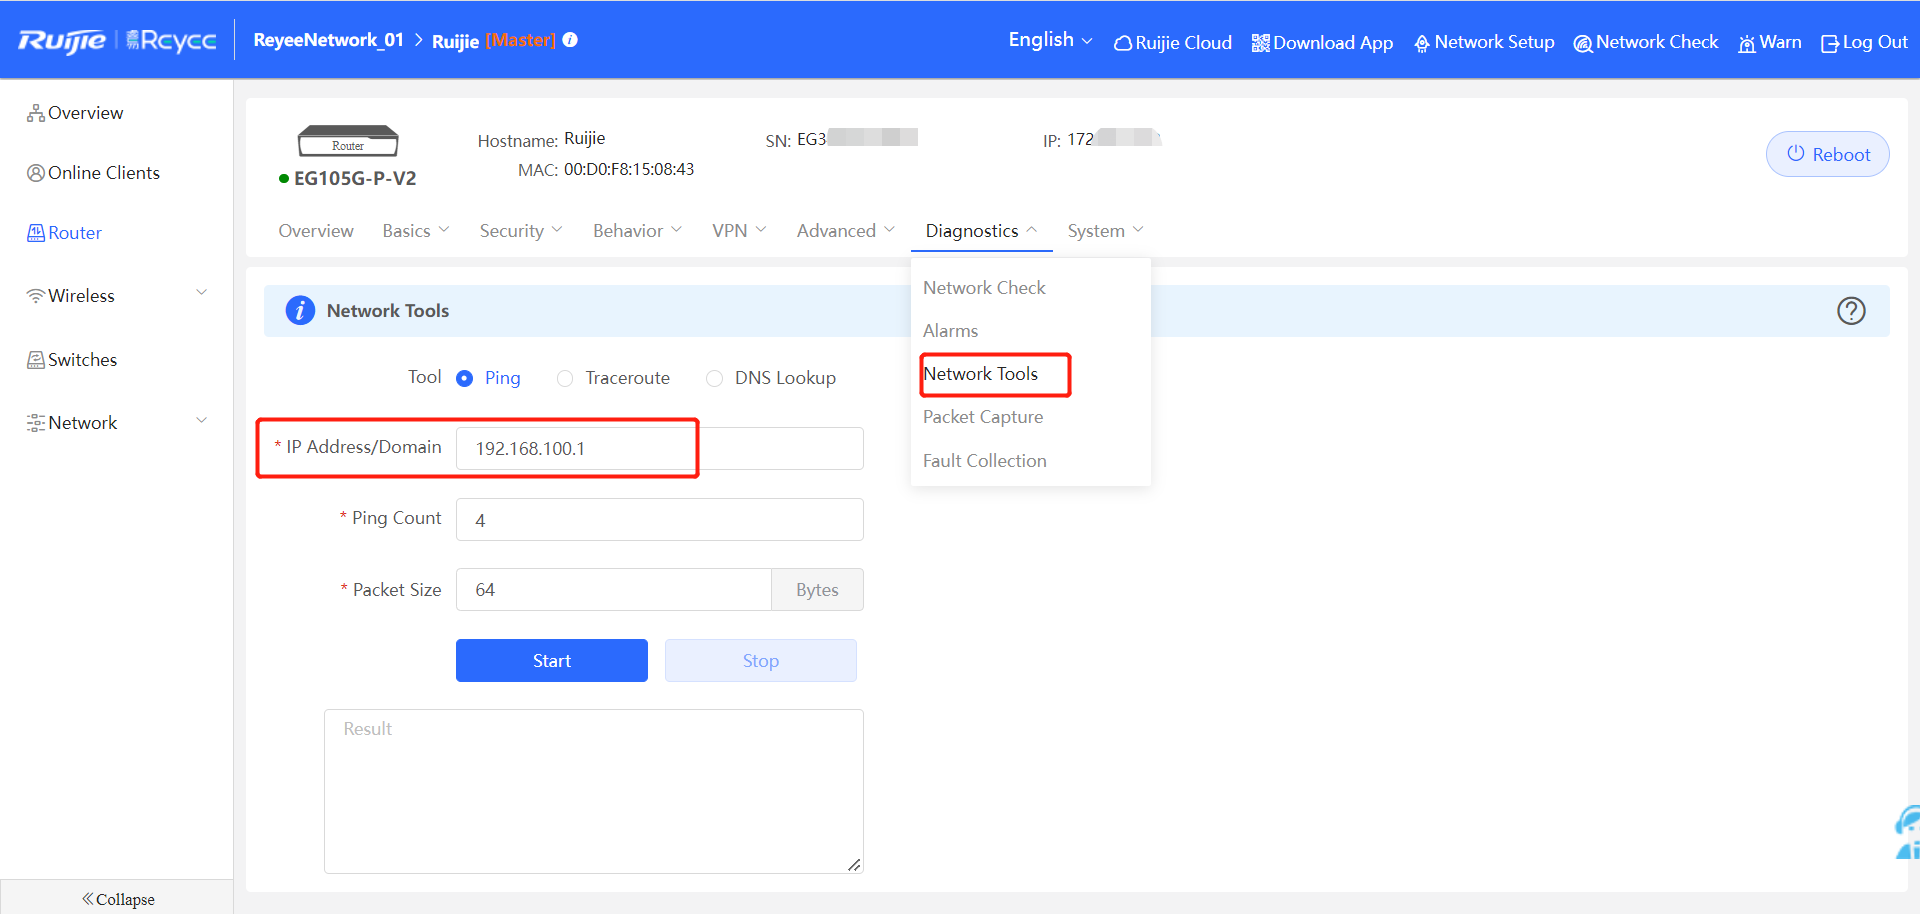Screen dimensions: 1920x914
Task: Select the Ping radio button
Action: (465, 378)
